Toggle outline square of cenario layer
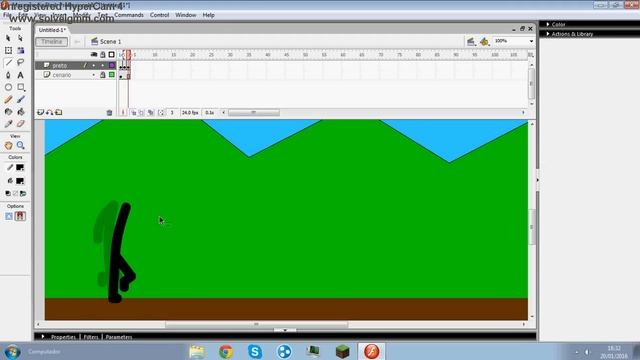 click(111, 75)
